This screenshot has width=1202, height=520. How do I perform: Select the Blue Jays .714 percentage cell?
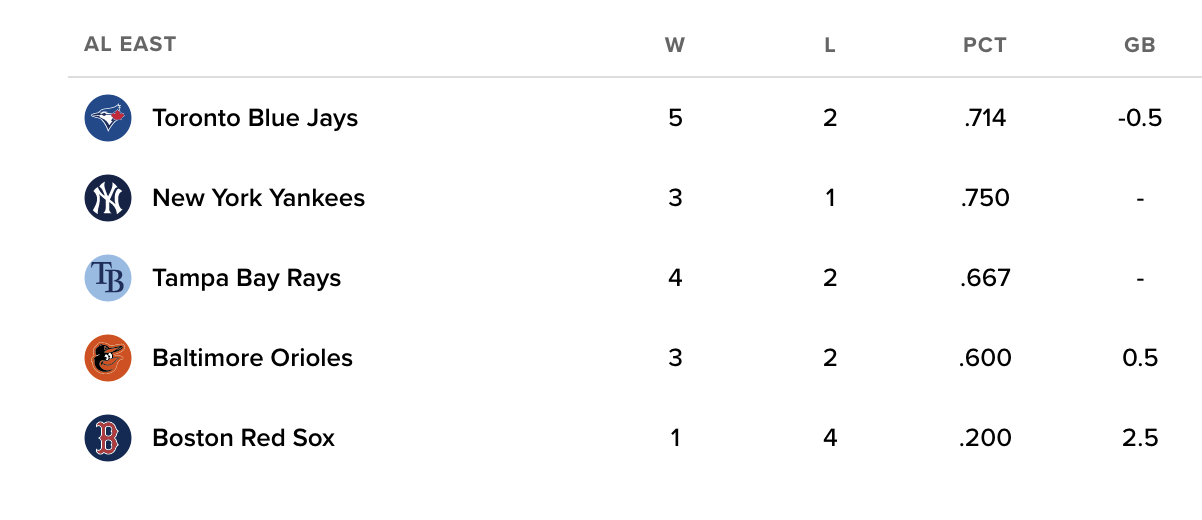pyautogui.click(x=985, y=118)
